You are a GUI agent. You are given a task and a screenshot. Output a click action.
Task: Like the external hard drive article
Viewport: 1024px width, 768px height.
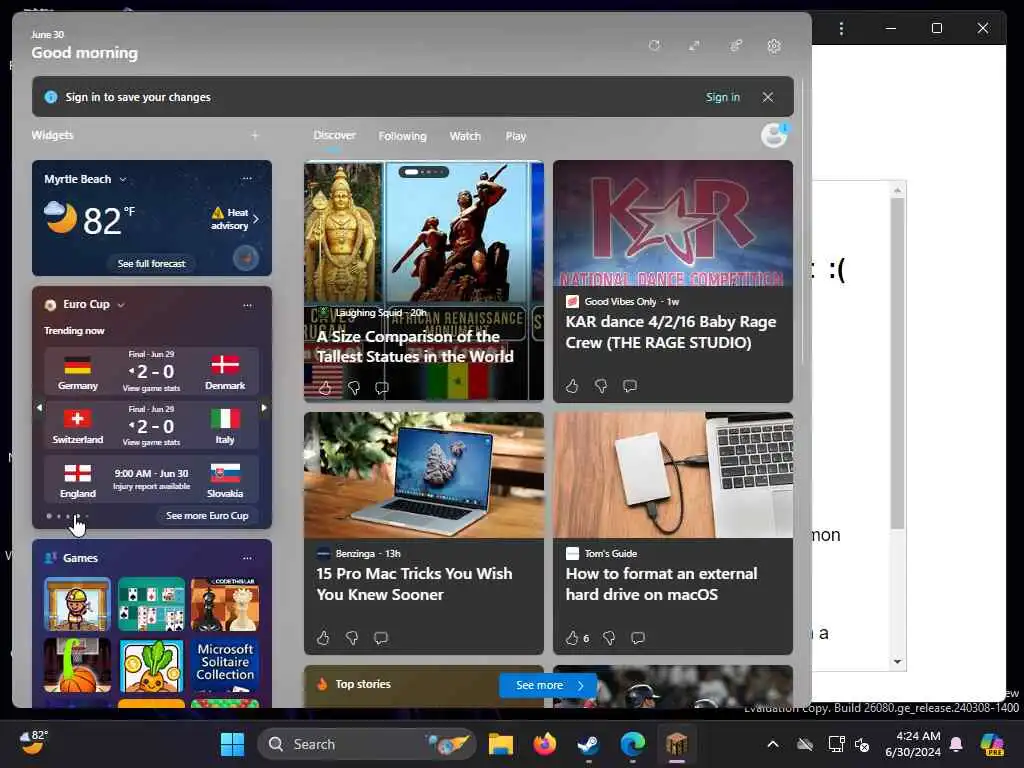point(573,637)
